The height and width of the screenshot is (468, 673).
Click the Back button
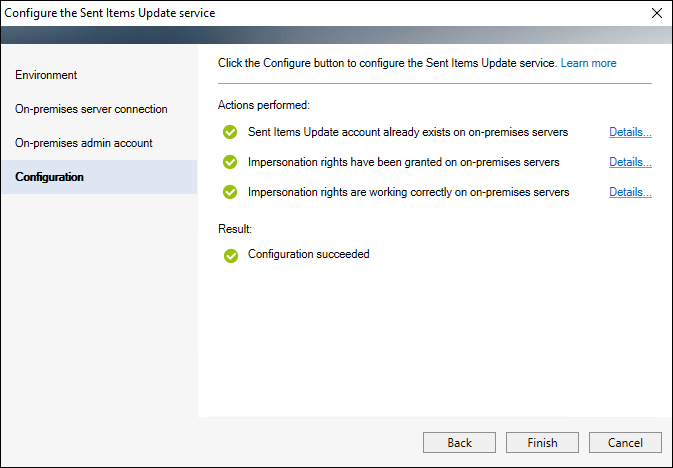tap(459, 443)
